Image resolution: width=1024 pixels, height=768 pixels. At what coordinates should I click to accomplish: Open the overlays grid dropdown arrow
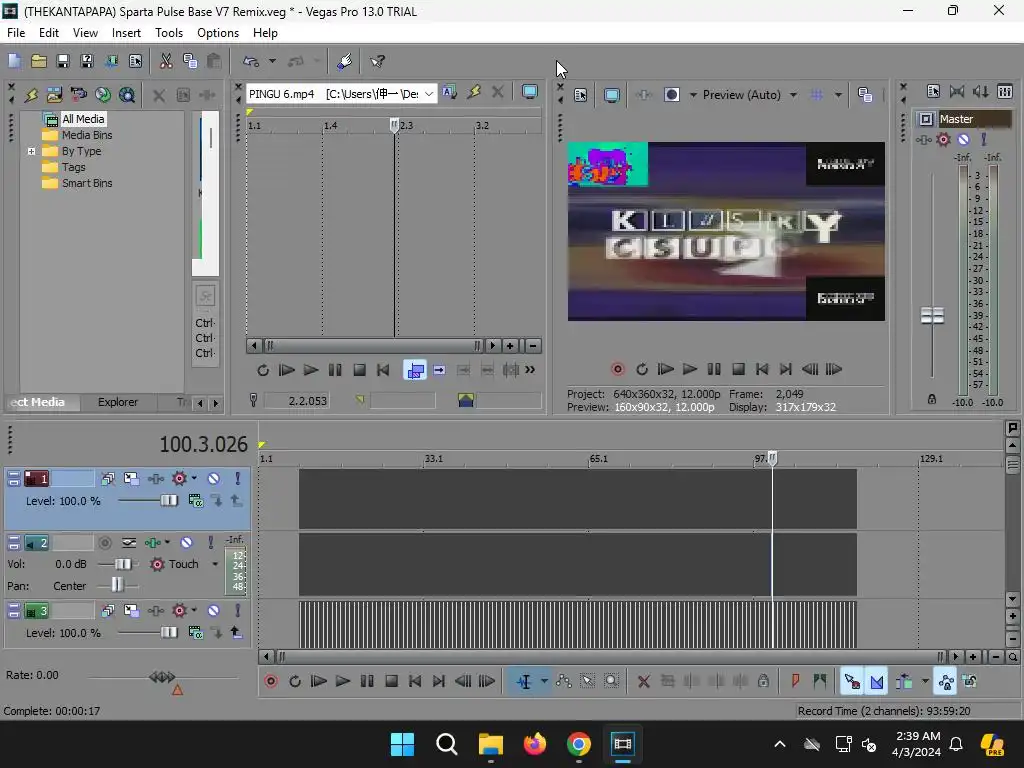(838, 95)
